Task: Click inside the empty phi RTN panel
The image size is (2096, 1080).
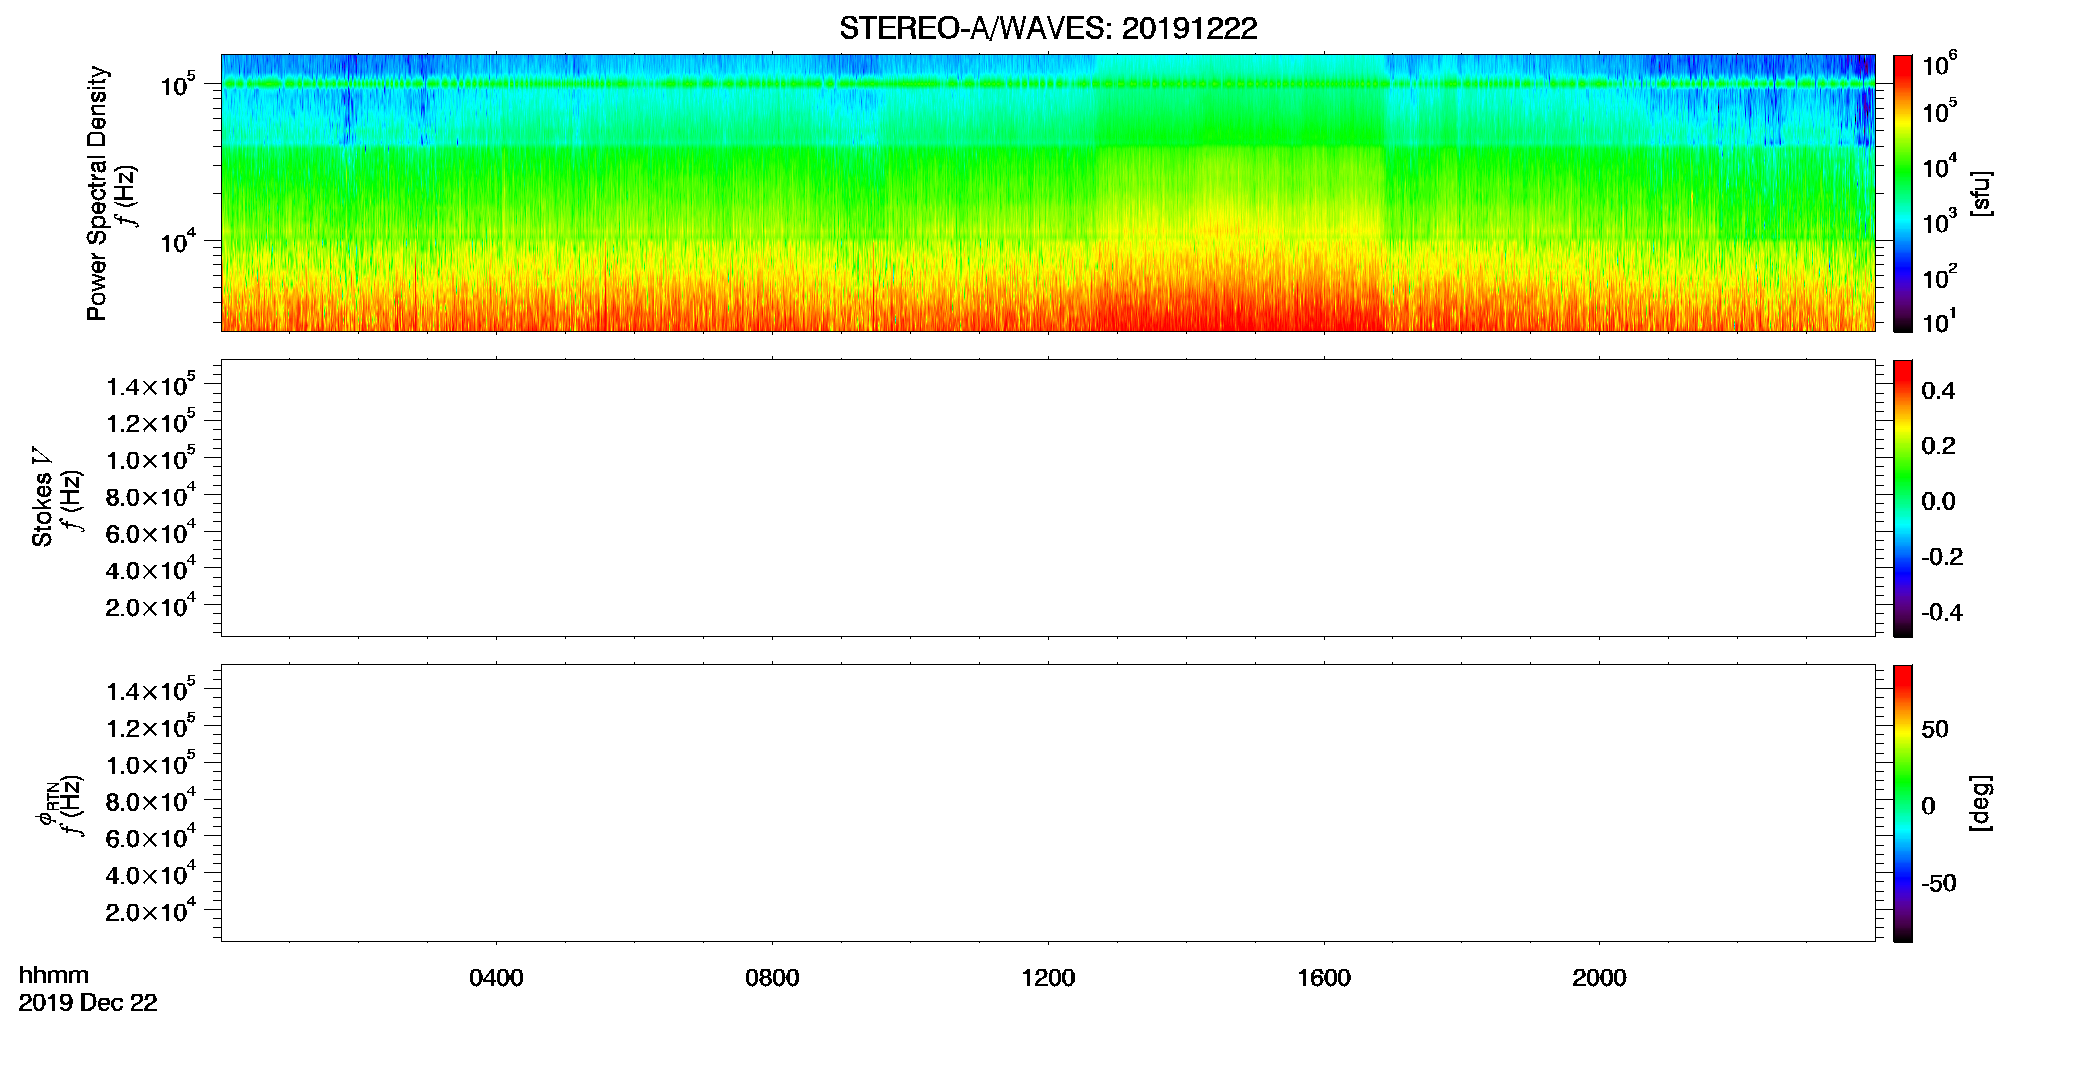Action: [1048, 803]
